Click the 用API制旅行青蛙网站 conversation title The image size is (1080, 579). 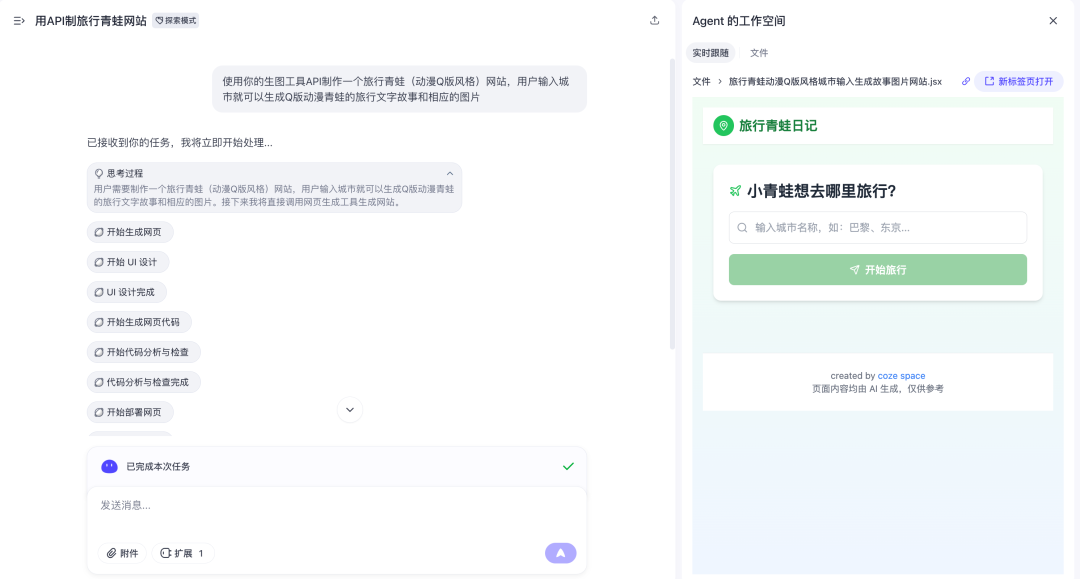tap(91, 21)
